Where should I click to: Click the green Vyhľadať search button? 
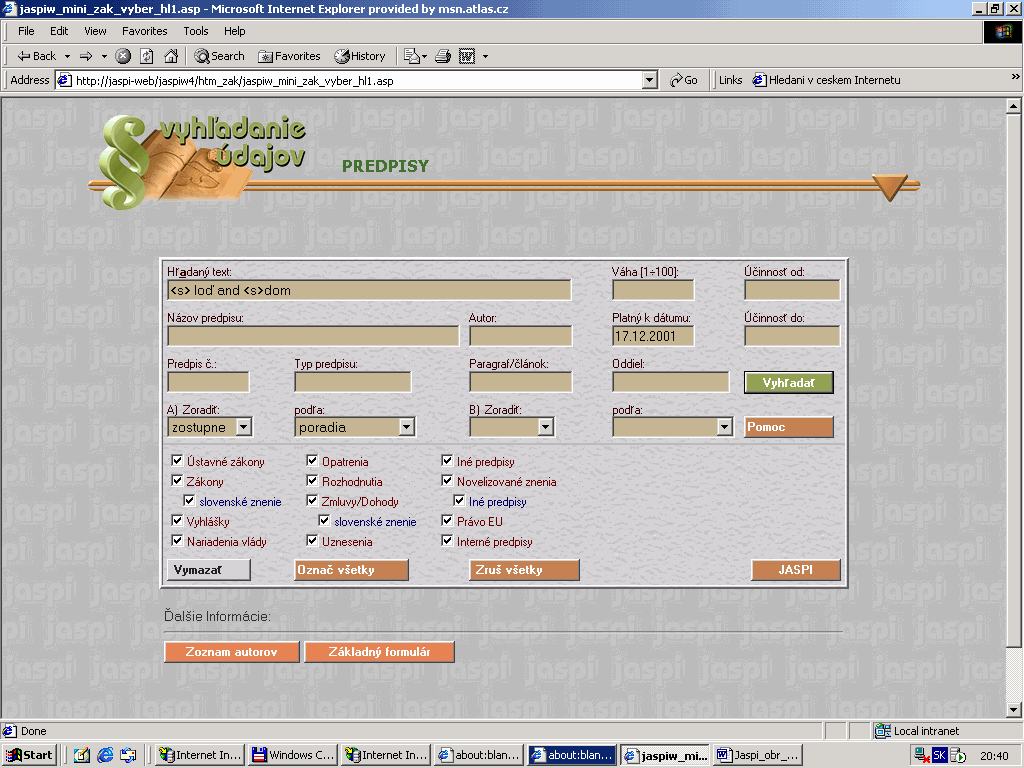[x=789, y=383]
